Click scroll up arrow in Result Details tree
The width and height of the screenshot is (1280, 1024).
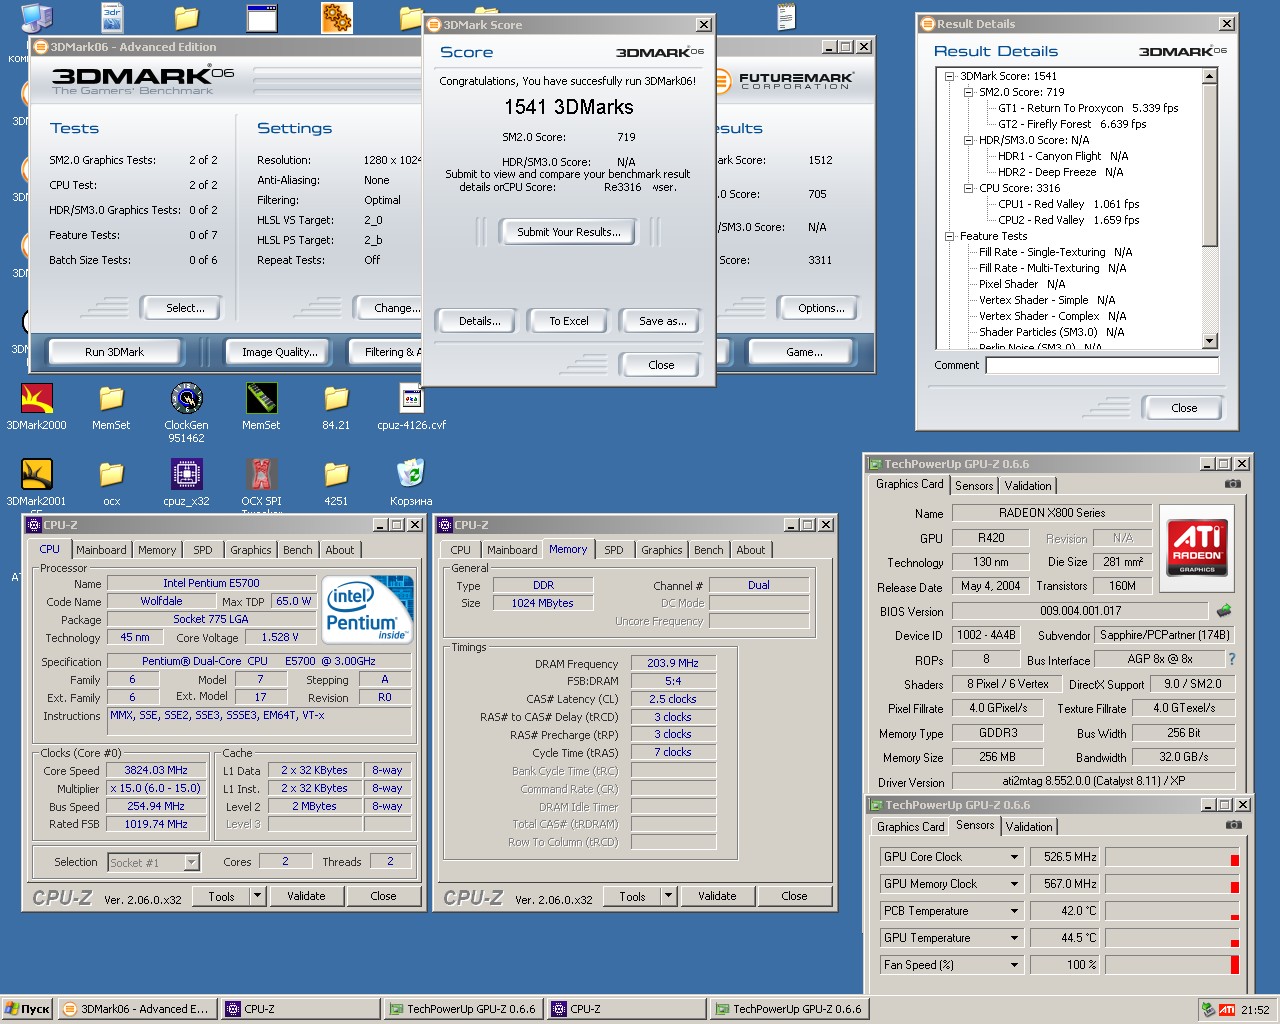[x=1210, y=76]
